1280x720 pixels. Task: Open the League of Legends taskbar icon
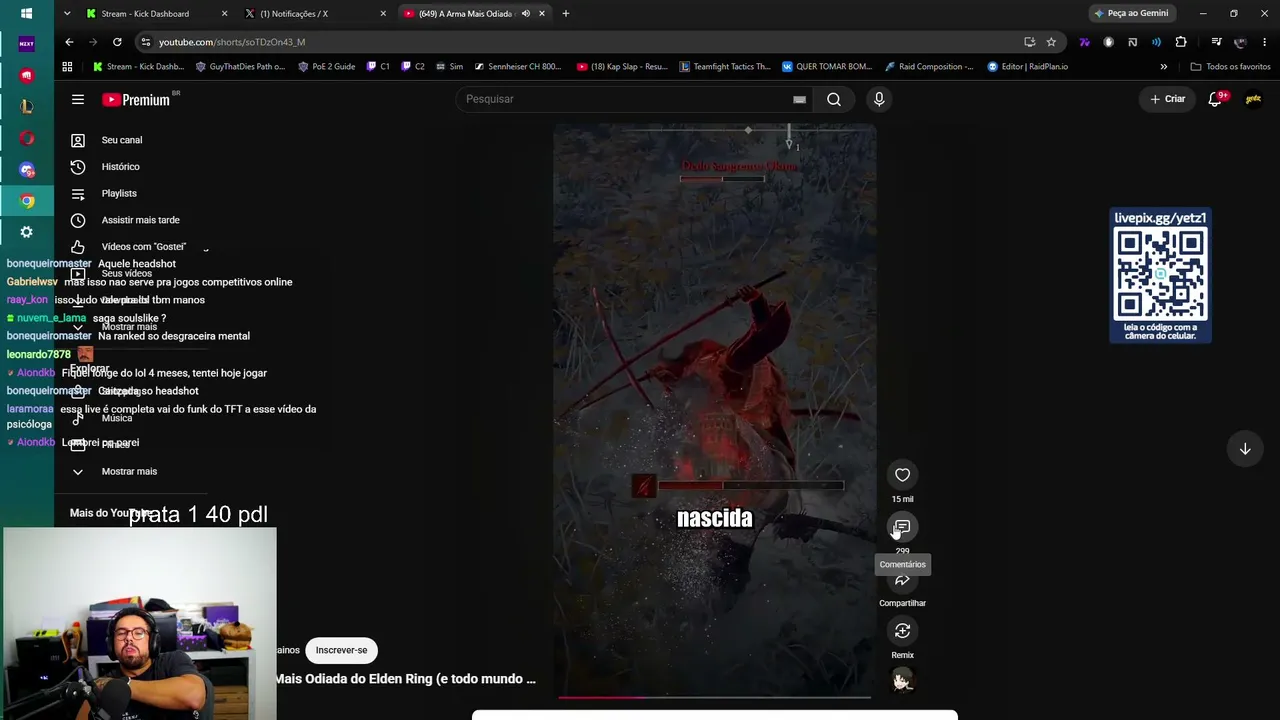click(27, 106)
